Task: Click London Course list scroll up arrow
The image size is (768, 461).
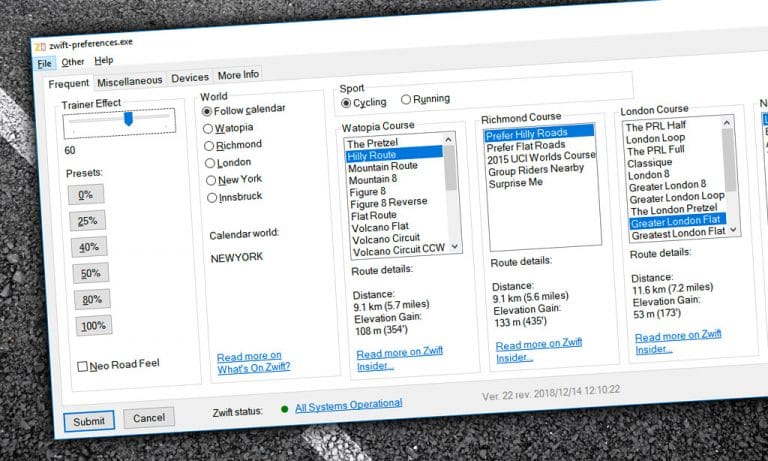Action: pyautogui.click(x=727, y=122)
